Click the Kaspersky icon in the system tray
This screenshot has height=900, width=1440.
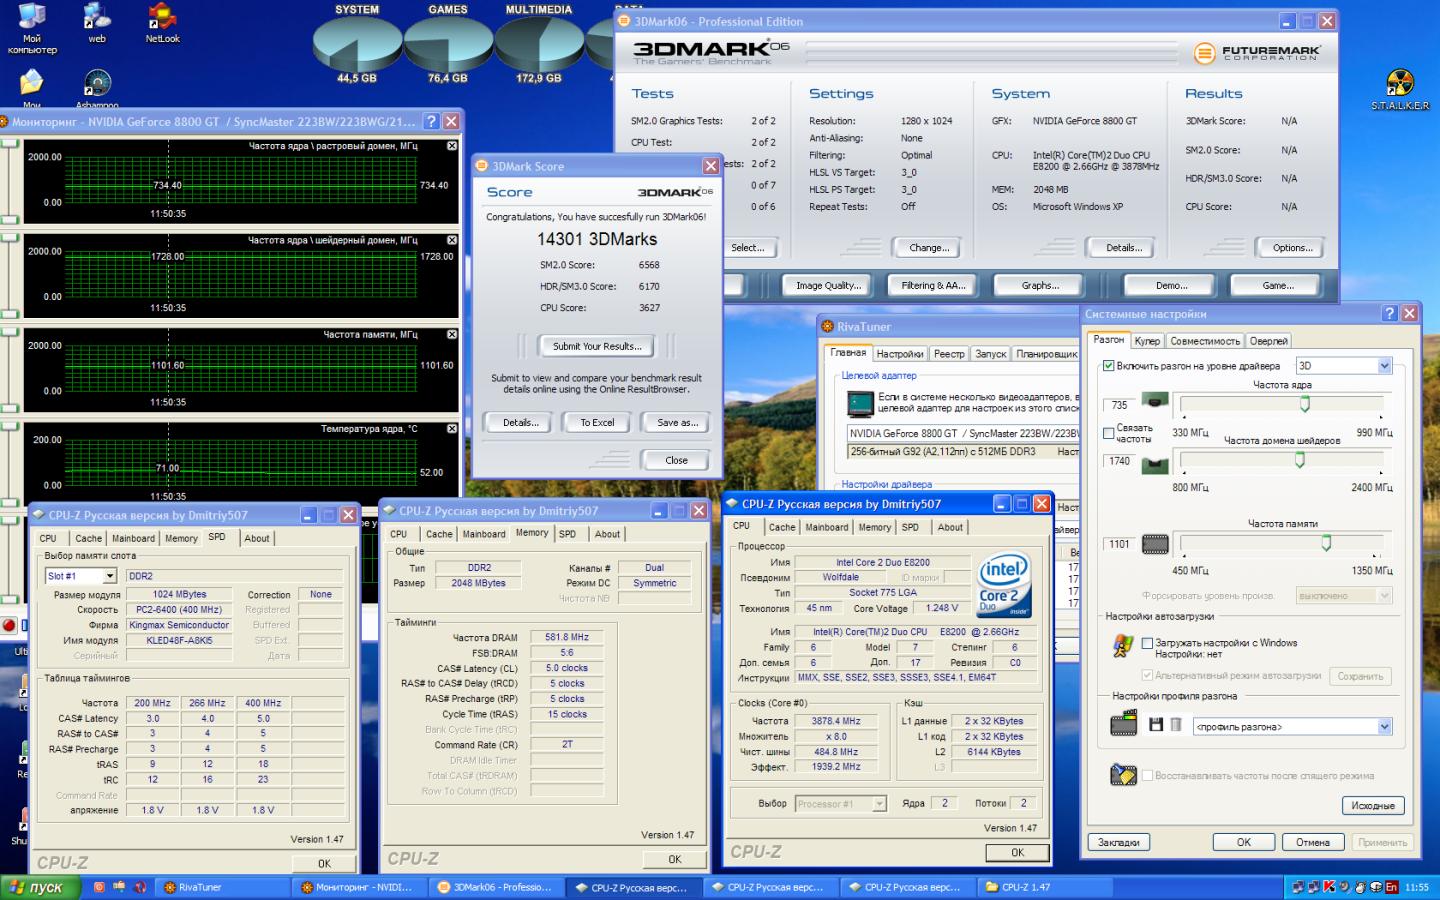coord(1329,887)
